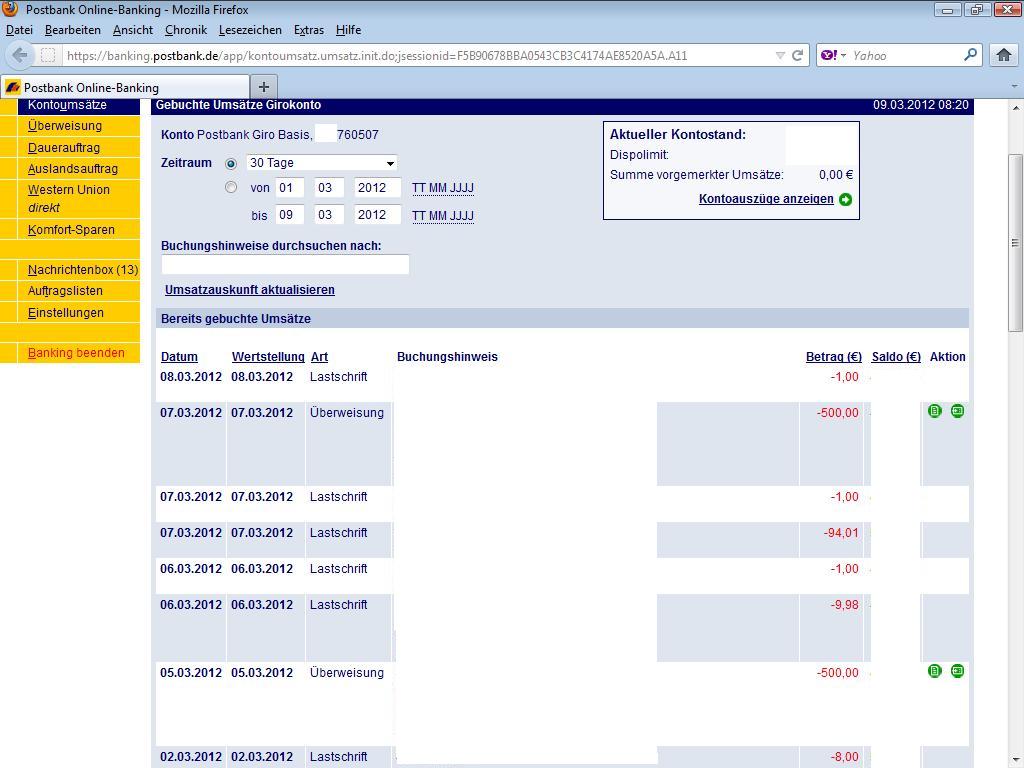Click the TT MM JJJJ link beside the von date
Viewport: 1024px width, 768px height.
pyautogui.click(x=443, y=188)
